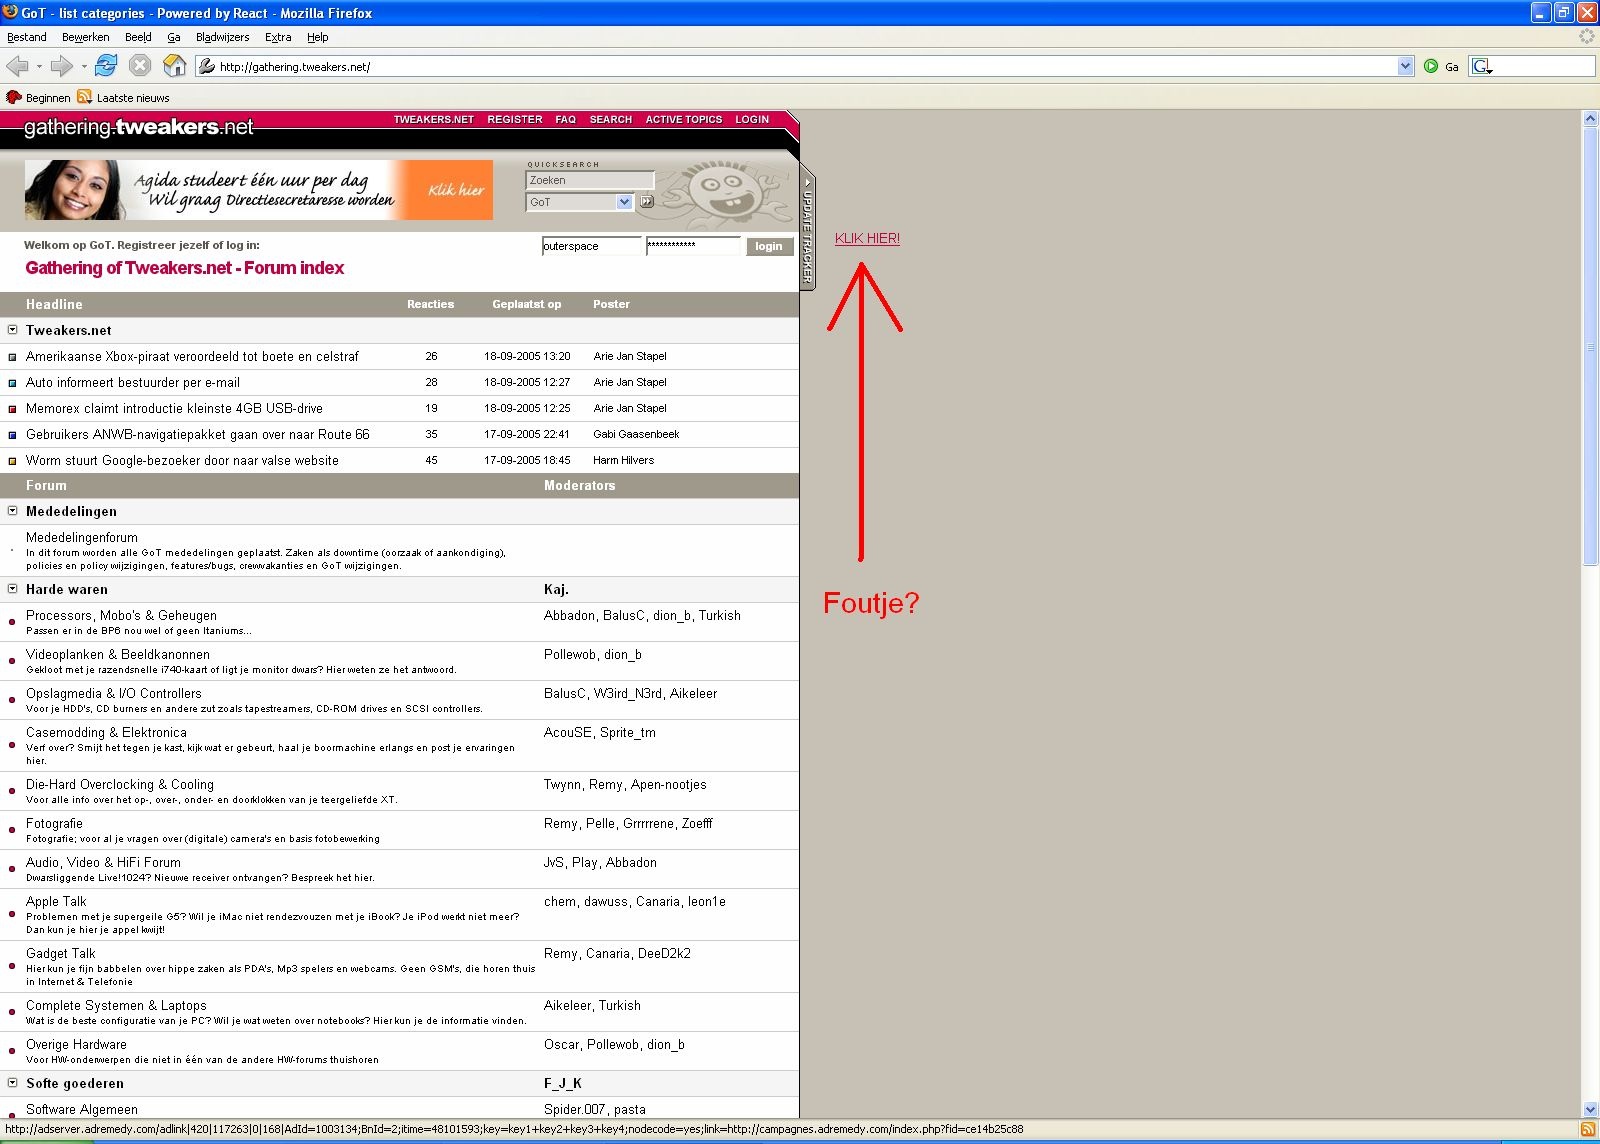
Task: Open Processors, Mobo's & Geheugen forum
Action: 121,616
